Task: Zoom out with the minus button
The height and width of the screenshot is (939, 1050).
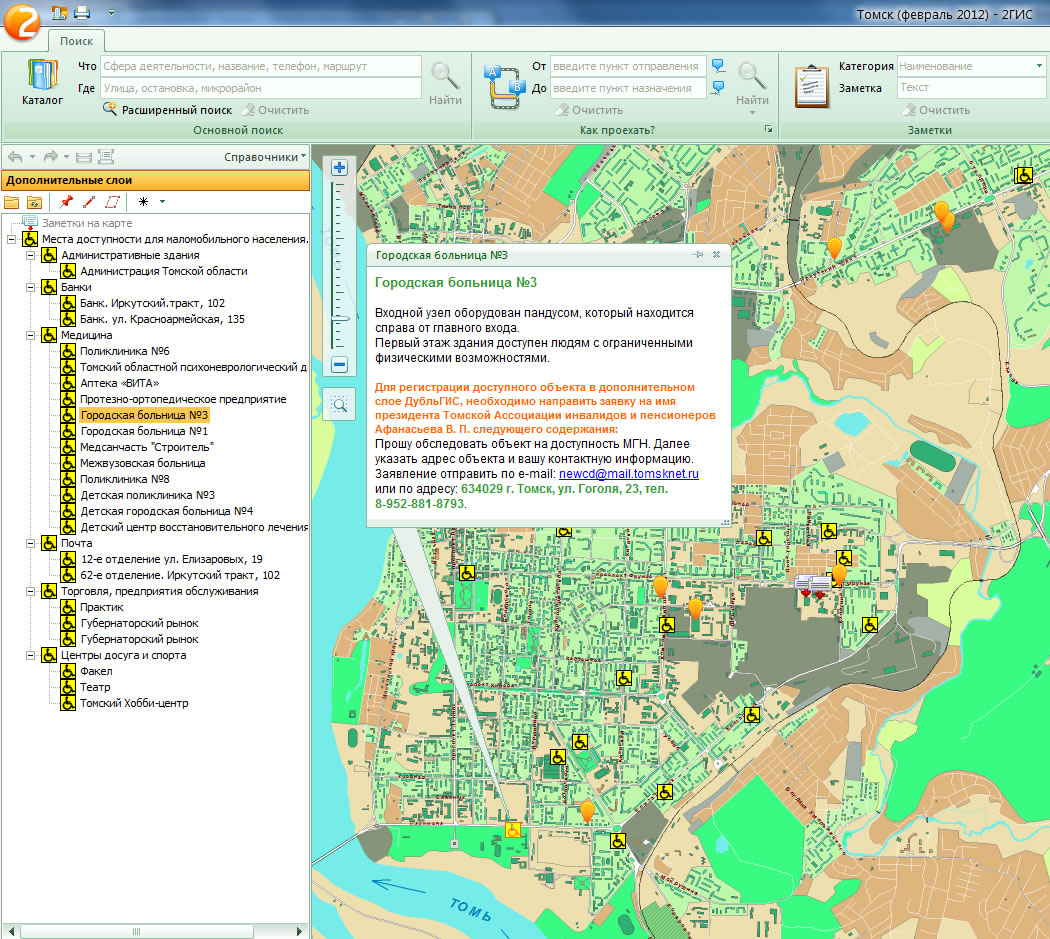Action: point(340,365)
